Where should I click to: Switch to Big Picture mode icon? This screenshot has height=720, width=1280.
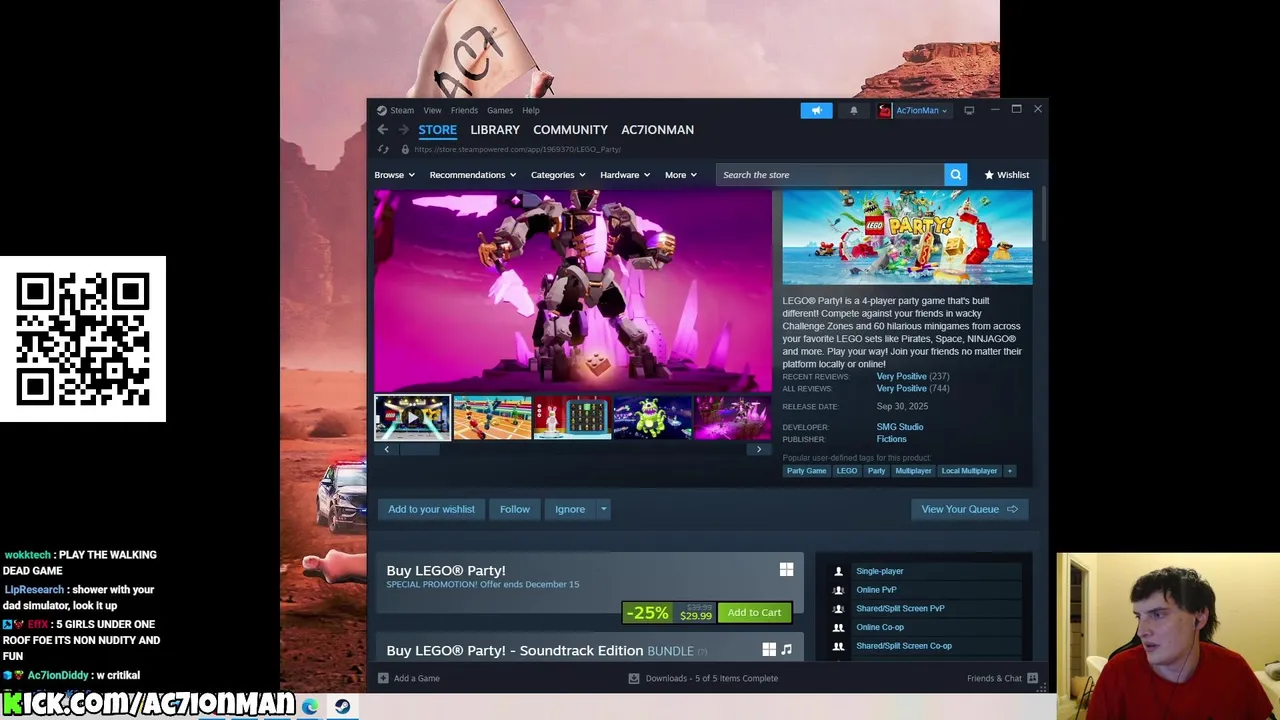pos(969,110)
